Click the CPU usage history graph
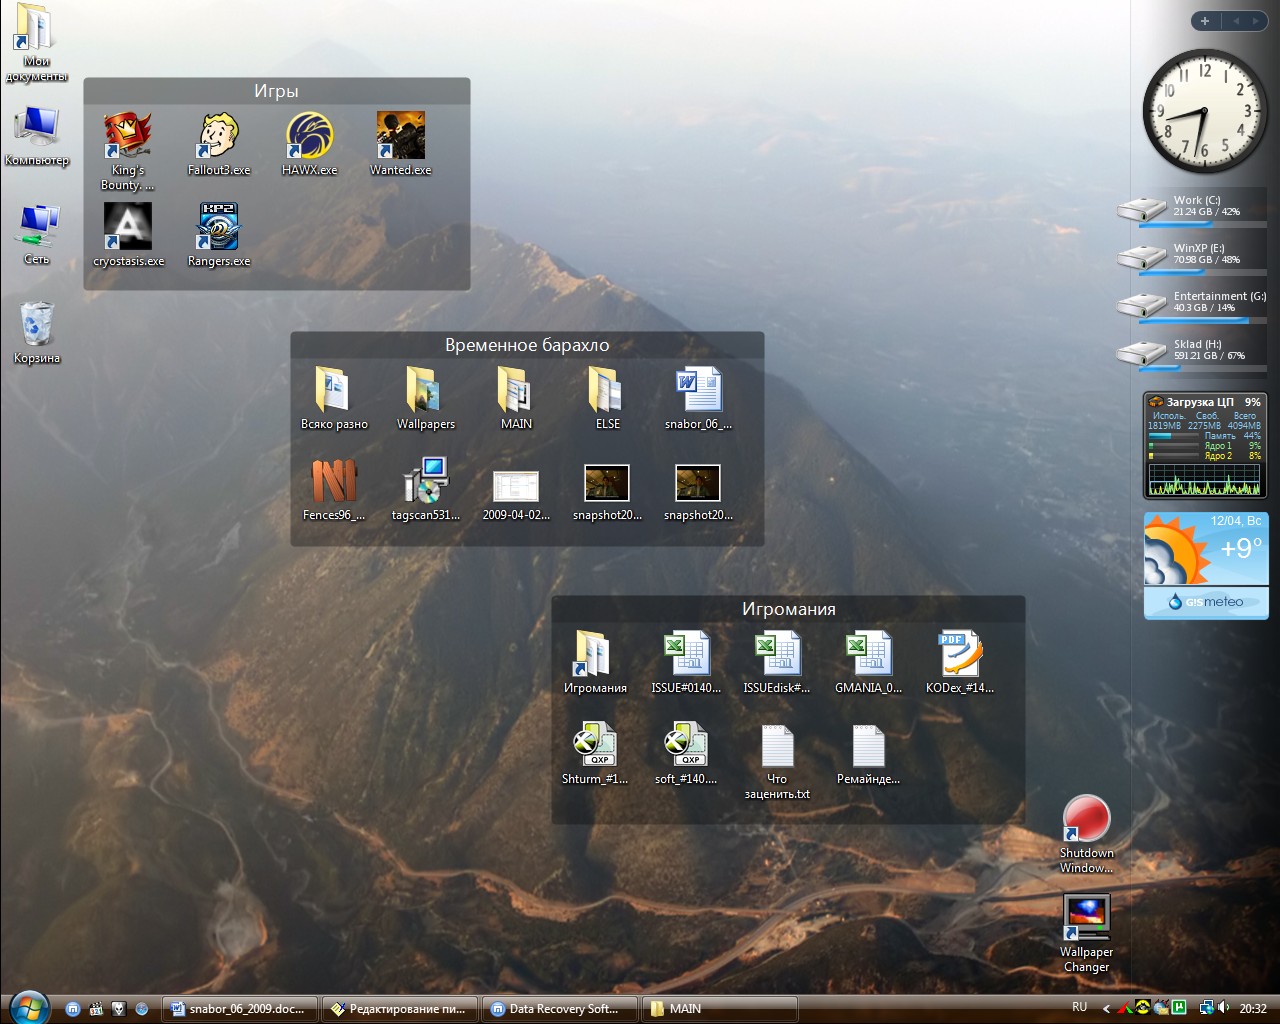This screenshot has height=1024, width=1280. coord(1204,479)
